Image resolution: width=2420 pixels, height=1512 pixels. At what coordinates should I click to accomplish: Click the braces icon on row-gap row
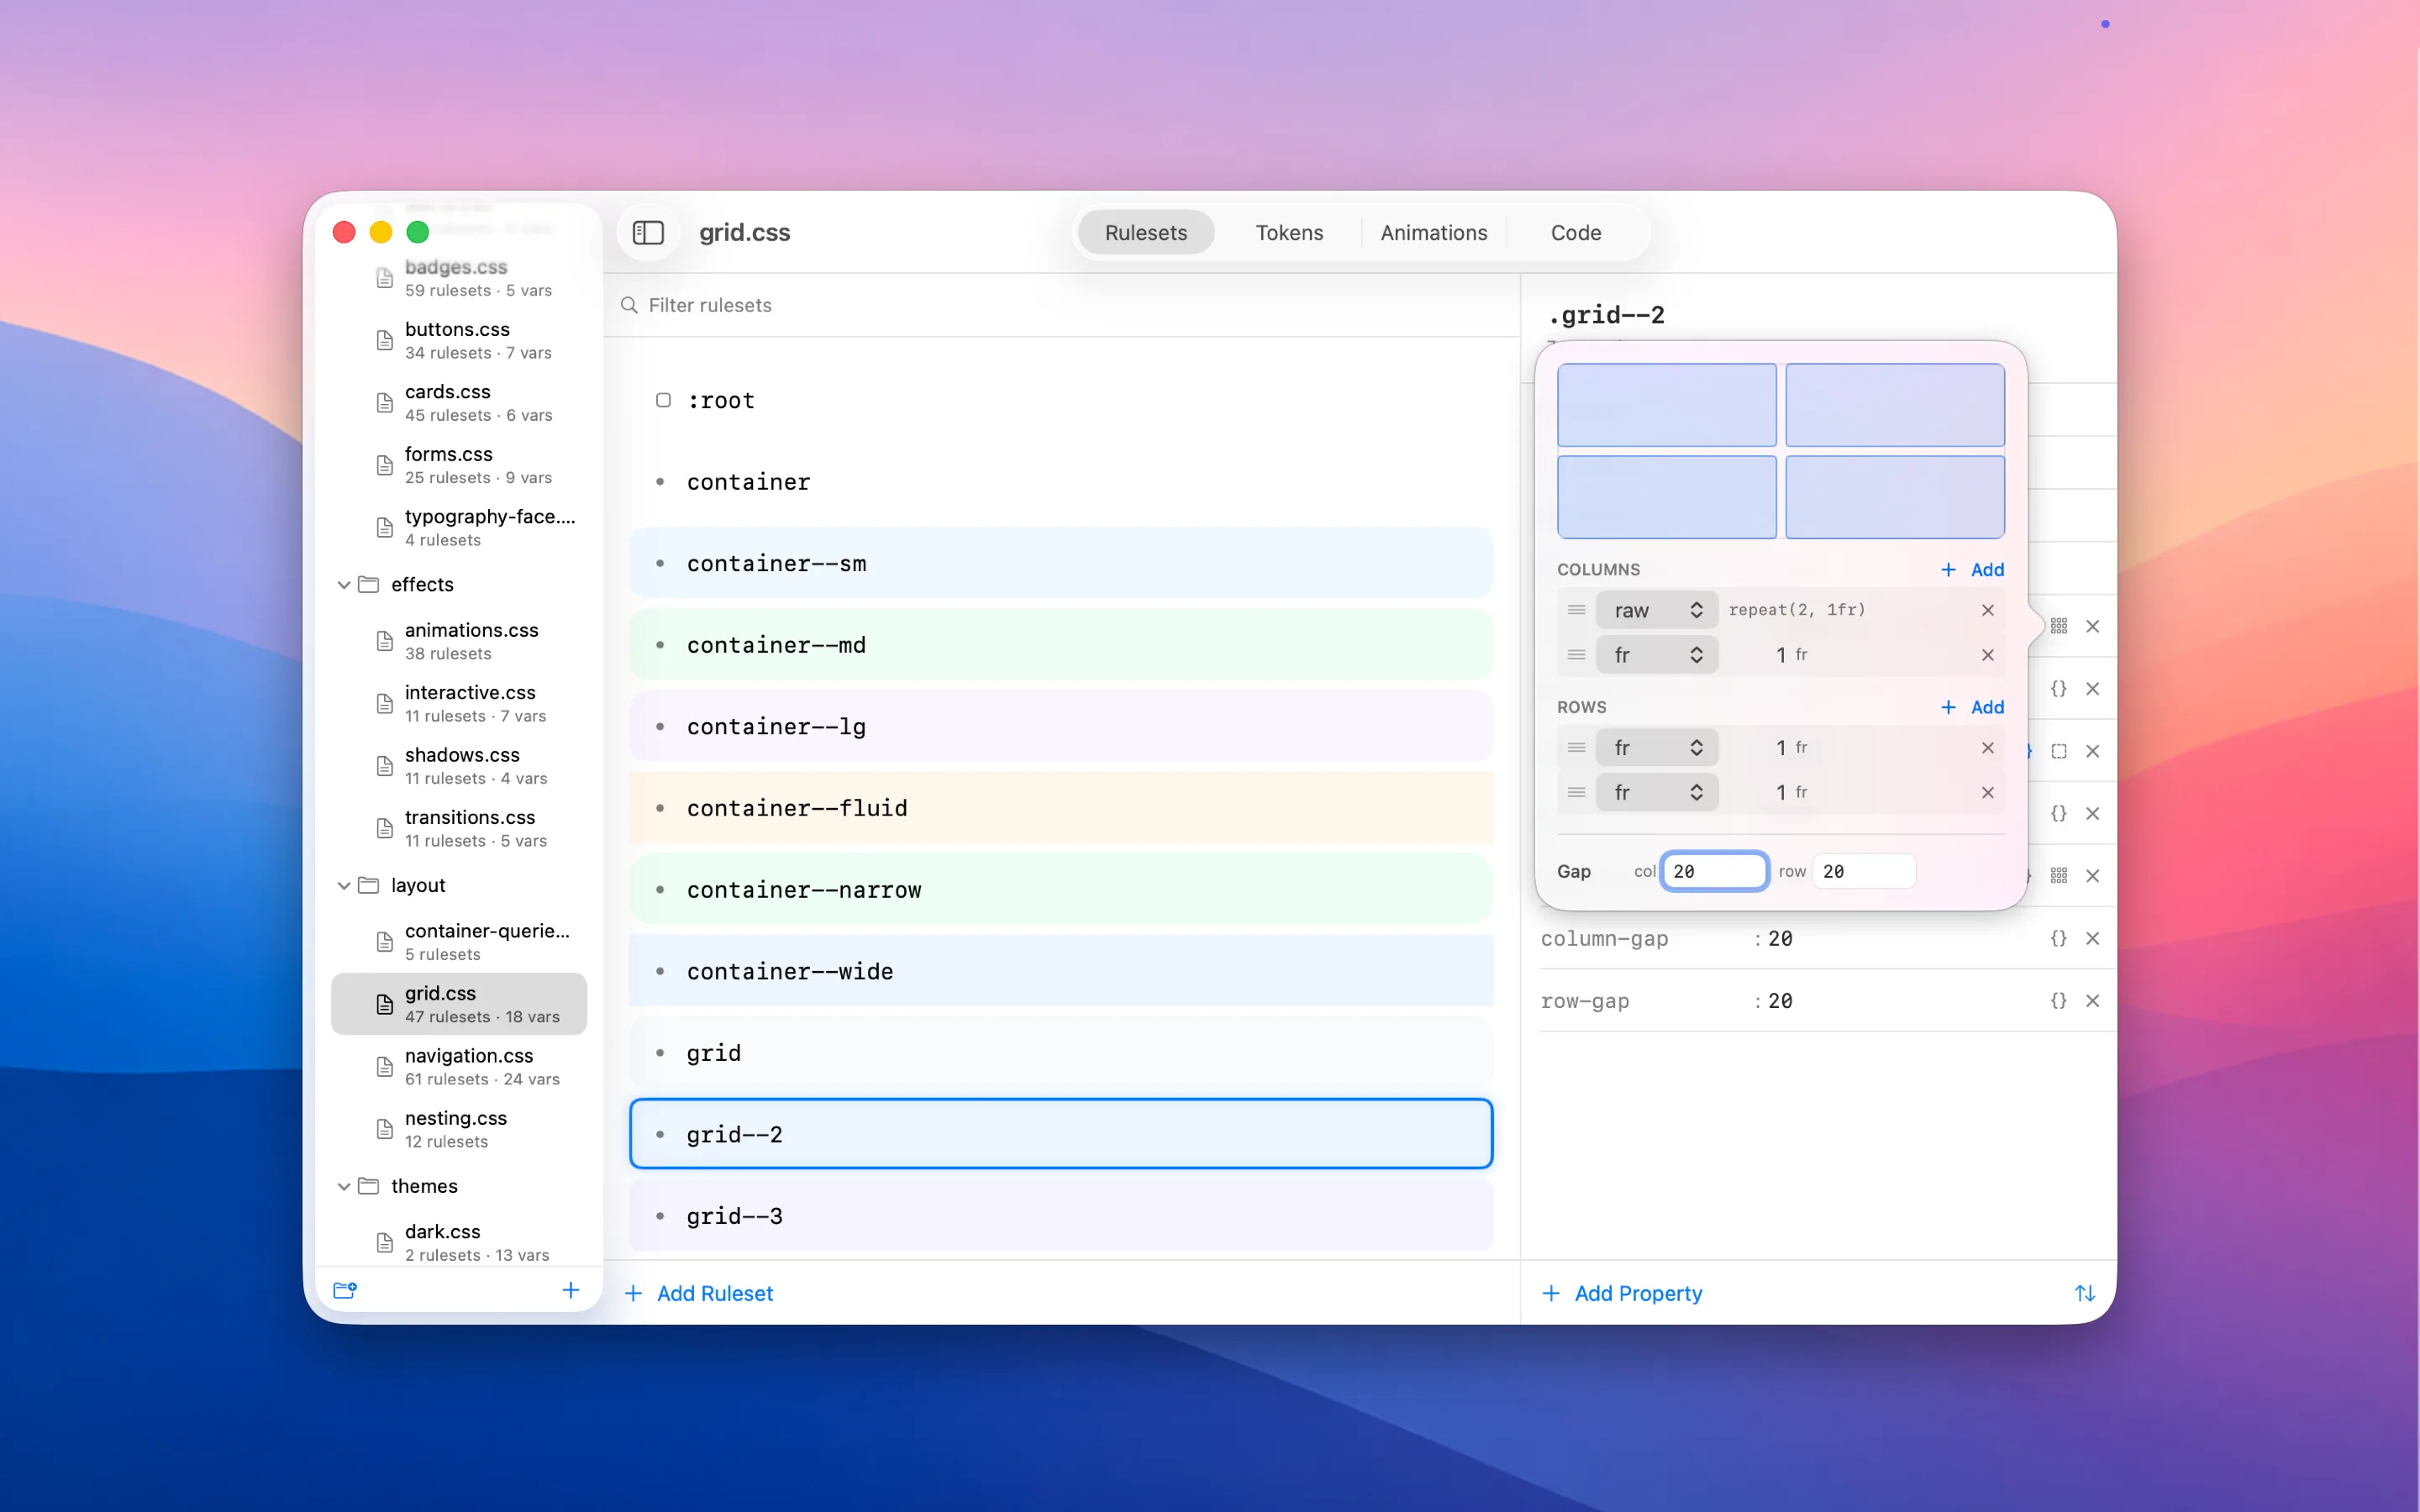[x=2058, y=1000]
